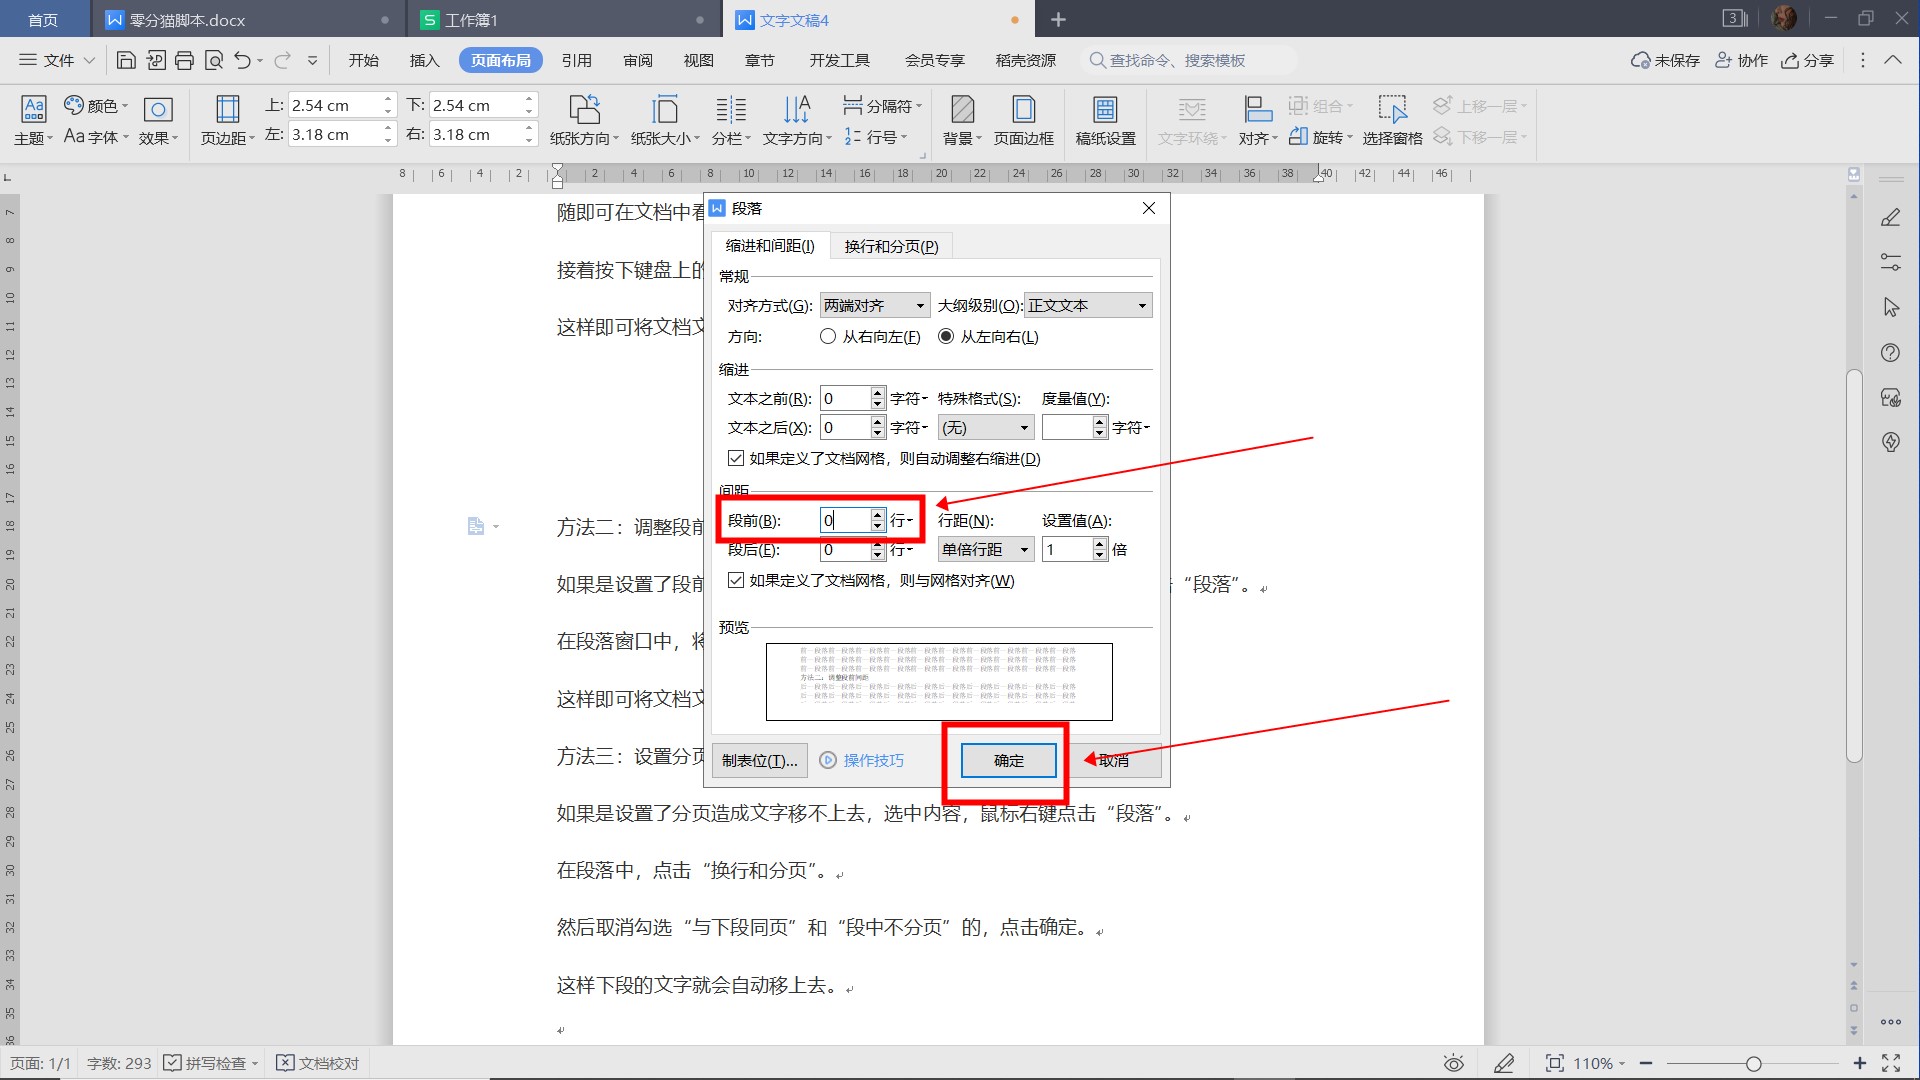Click the 确定 button in the dialog
The width and height of the screenshot is (1920, 1080).
click(x=1008, y=761)
